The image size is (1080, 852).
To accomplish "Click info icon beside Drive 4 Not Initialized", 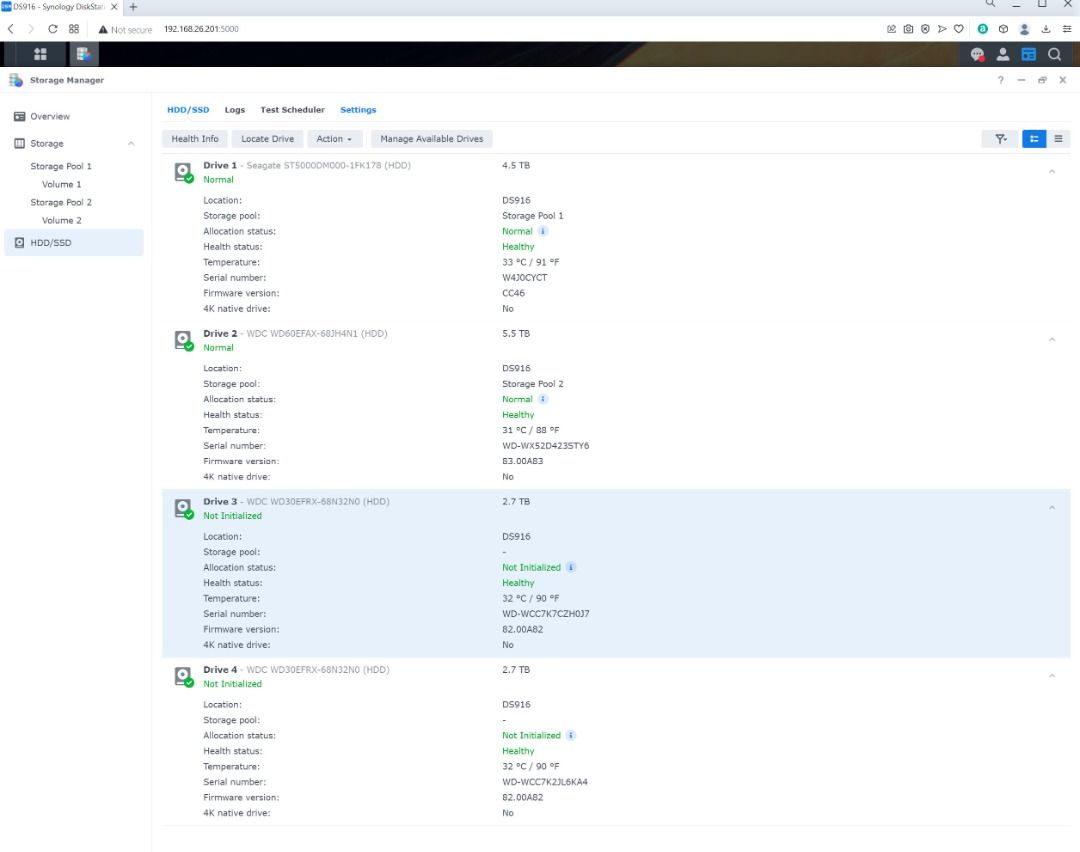I will coord(571,736).
